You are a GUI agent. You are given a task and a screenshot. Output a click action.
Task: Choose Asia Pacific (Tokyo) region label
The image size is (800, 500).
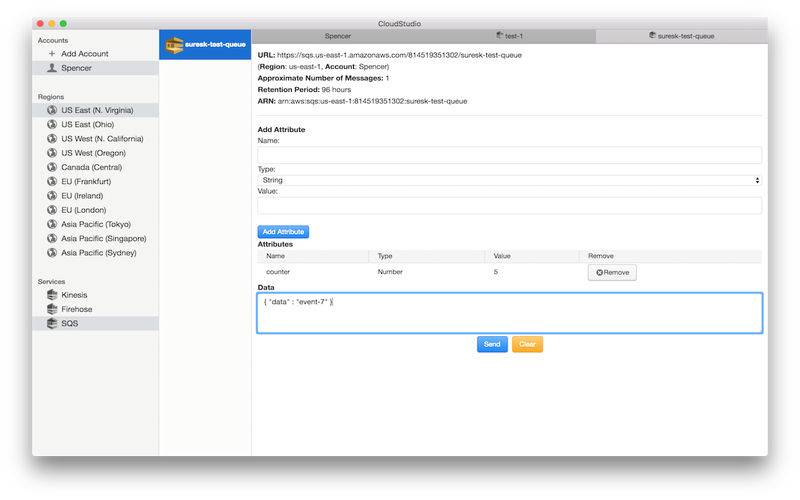point(96,224)
